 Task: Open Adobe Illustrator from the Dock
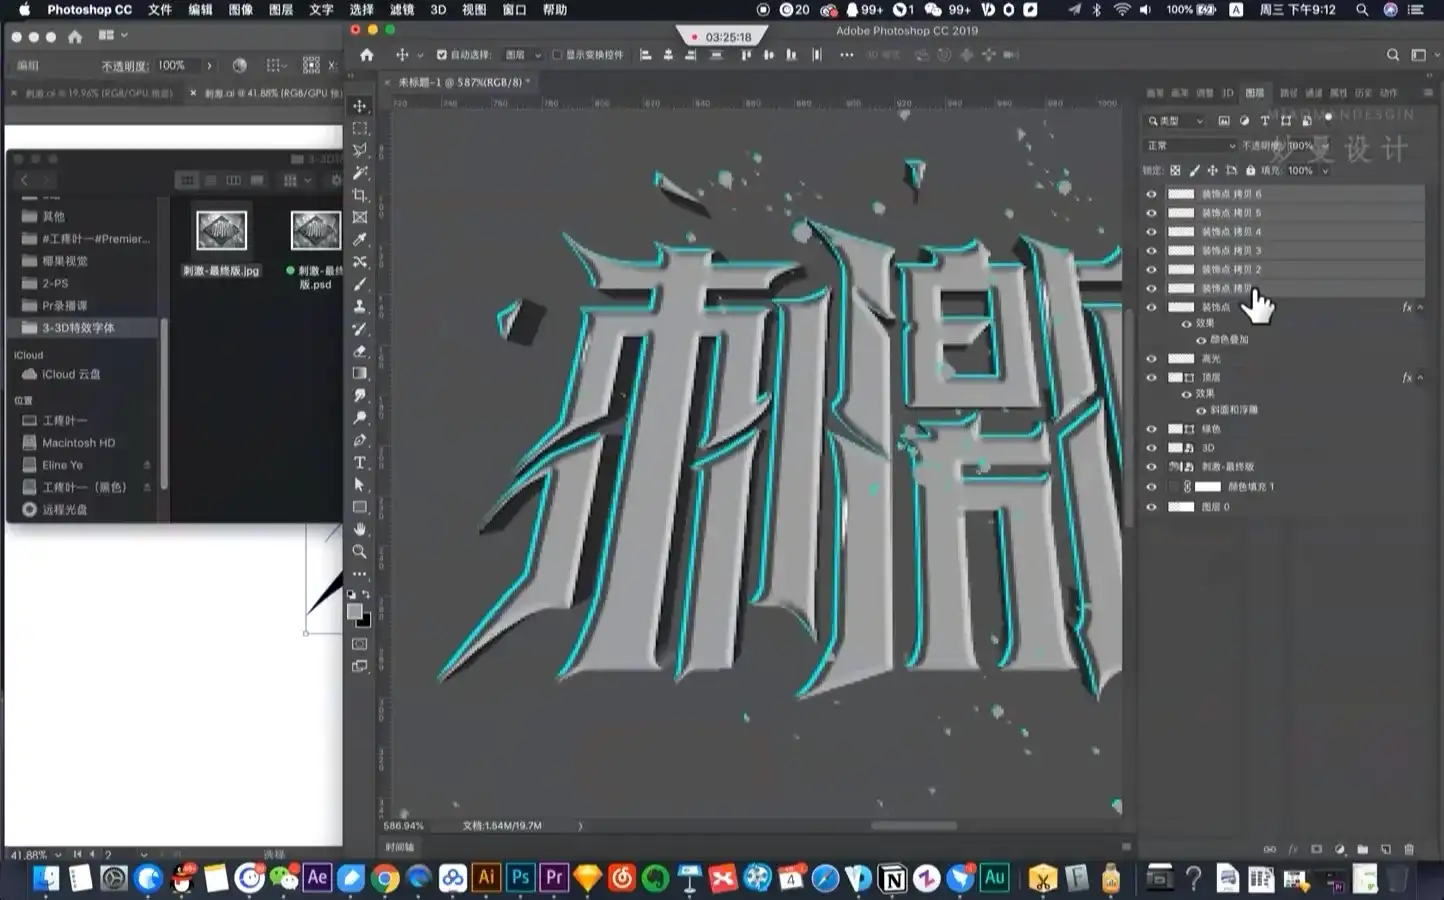pos(486,878)
